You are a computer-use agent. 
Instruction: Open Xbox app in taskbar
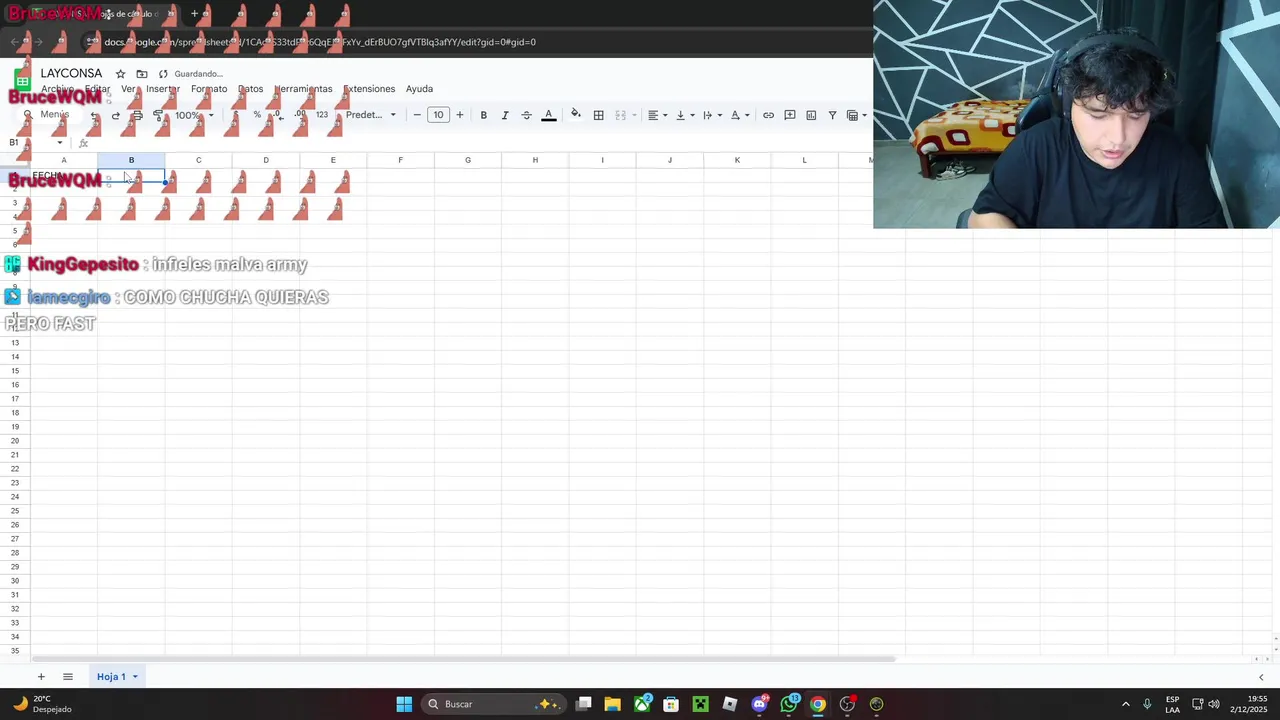tap(642, 704)
